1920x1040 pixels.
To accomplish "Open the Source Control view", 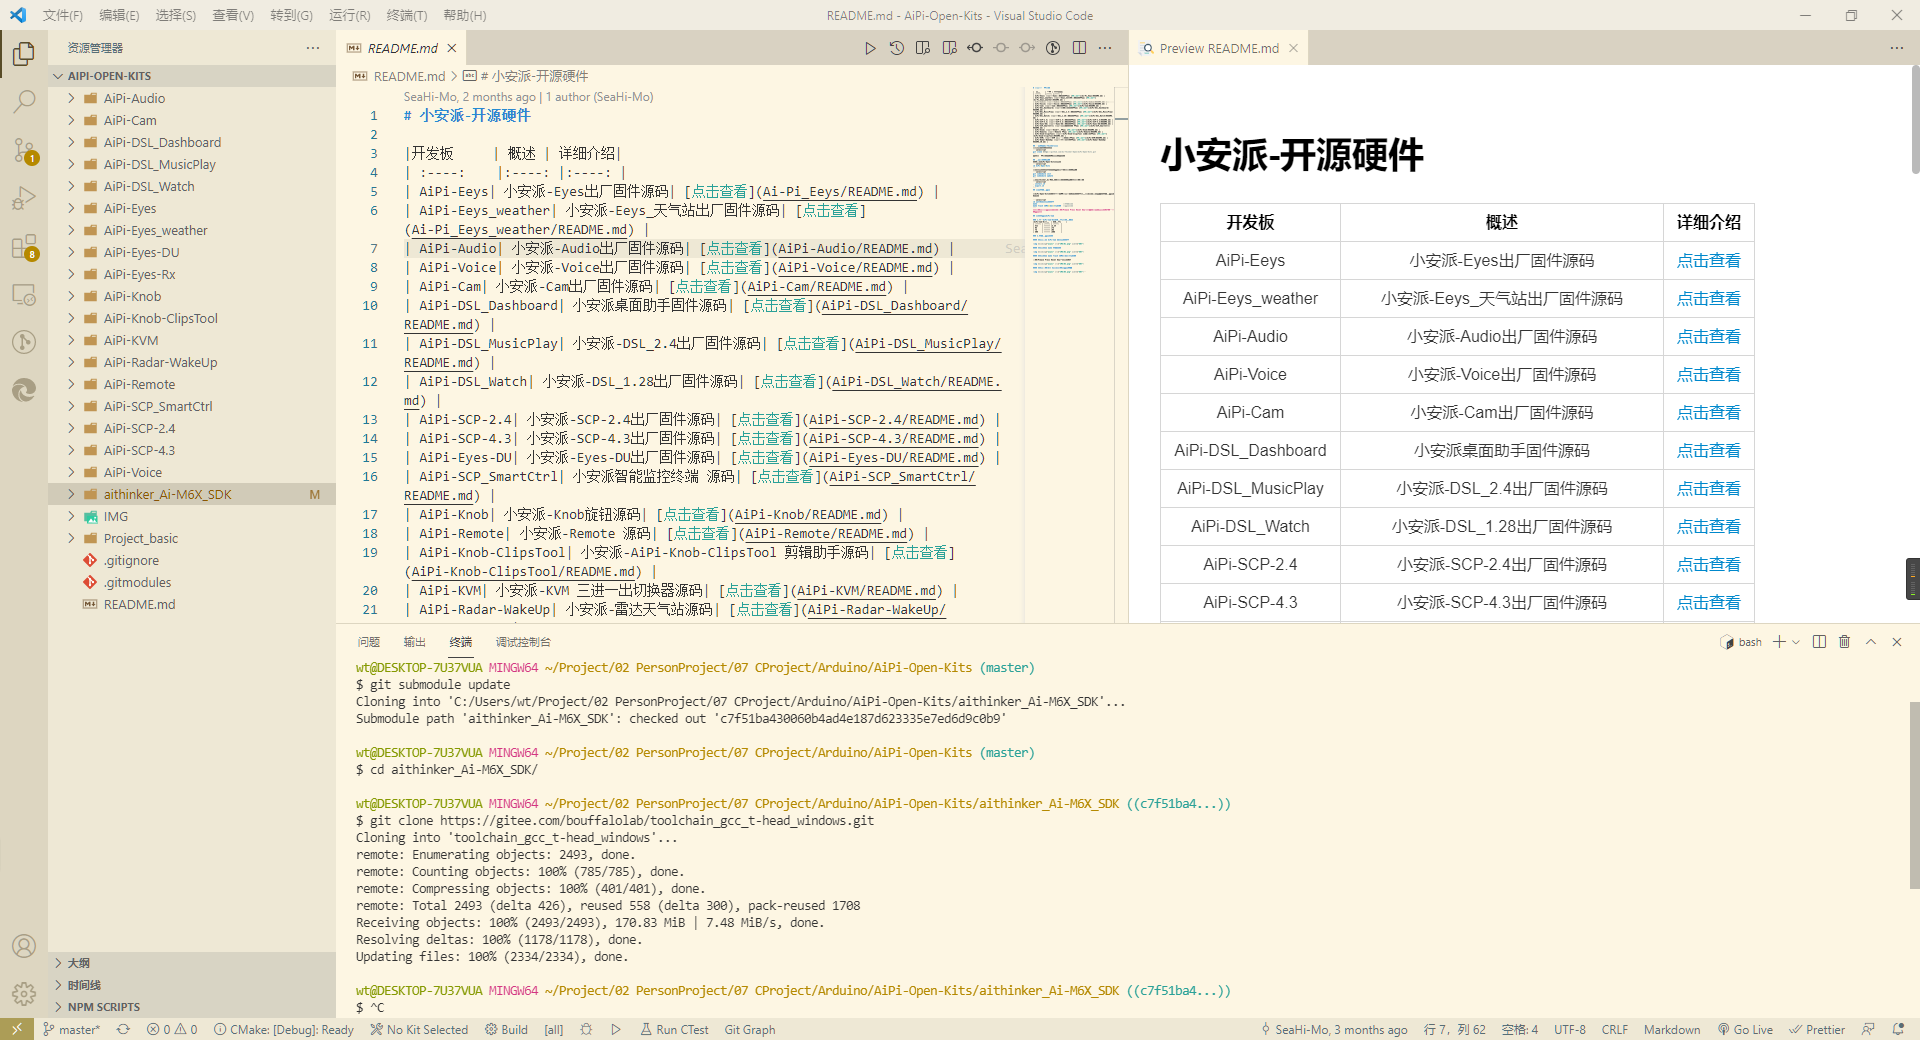I will point(24,150).
